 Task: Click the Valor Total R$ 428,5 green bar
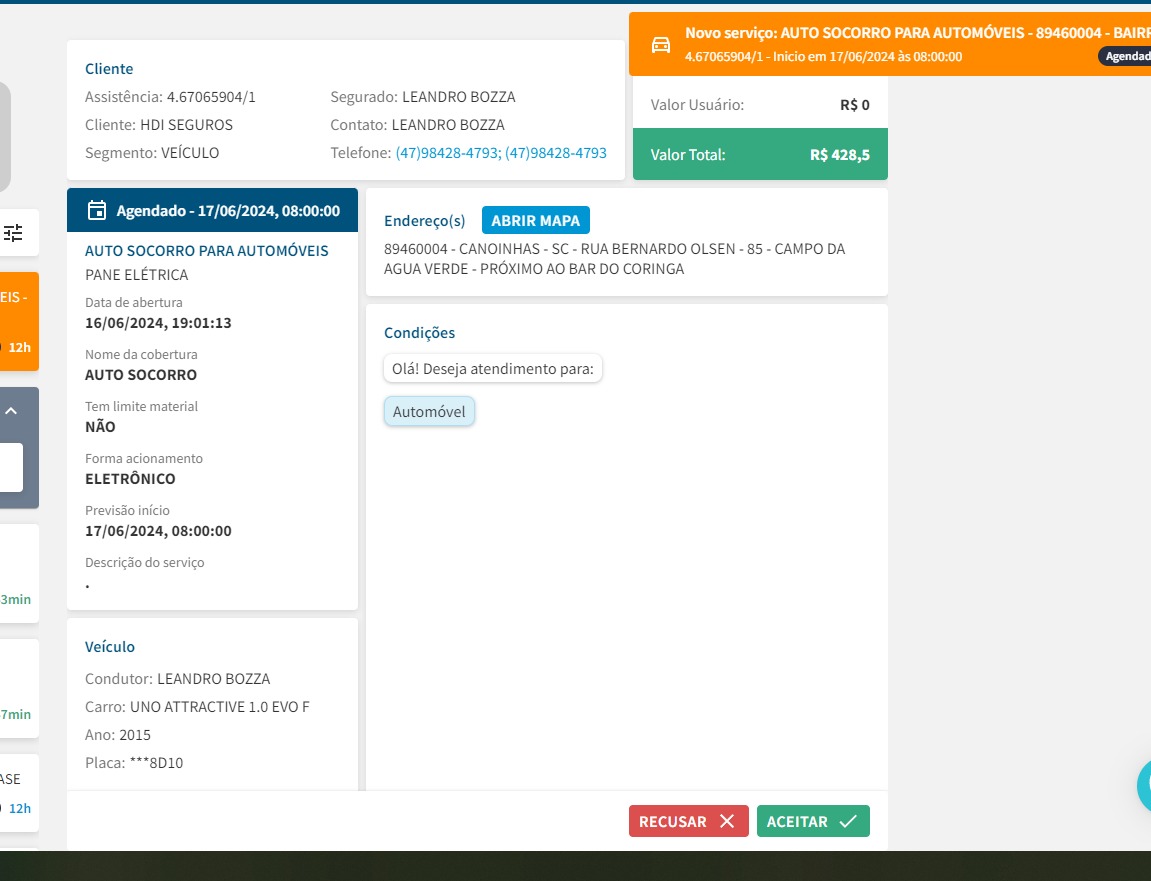760,154
